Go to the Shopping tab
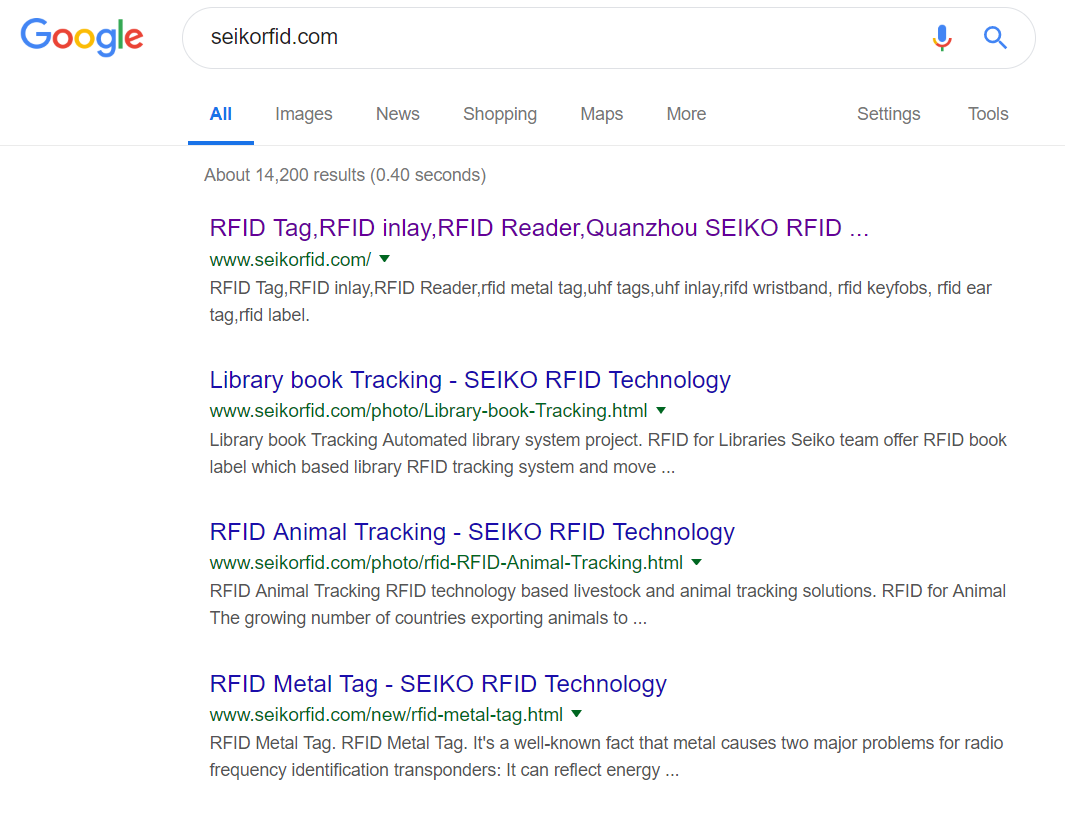Image resolution: width=1065 pixels, height=814 pixels. [500, 114]
